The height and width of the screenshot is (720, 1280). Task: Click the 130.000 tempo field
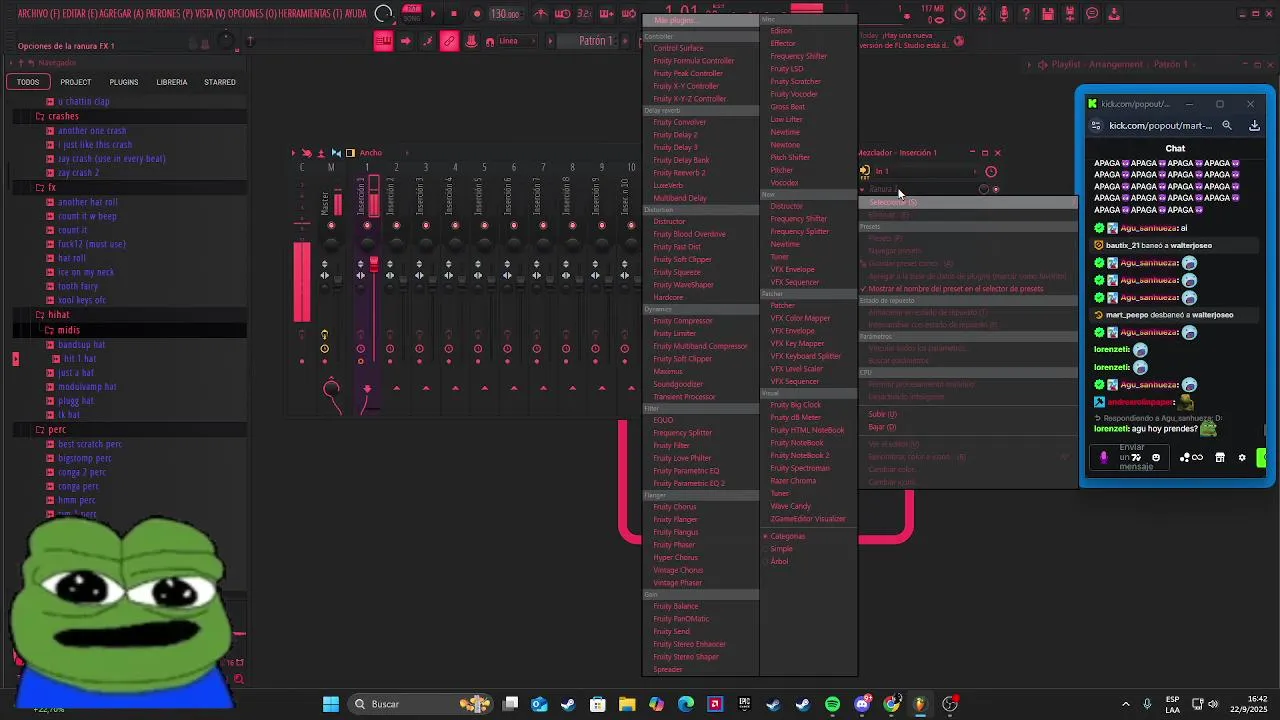(505, 14)
